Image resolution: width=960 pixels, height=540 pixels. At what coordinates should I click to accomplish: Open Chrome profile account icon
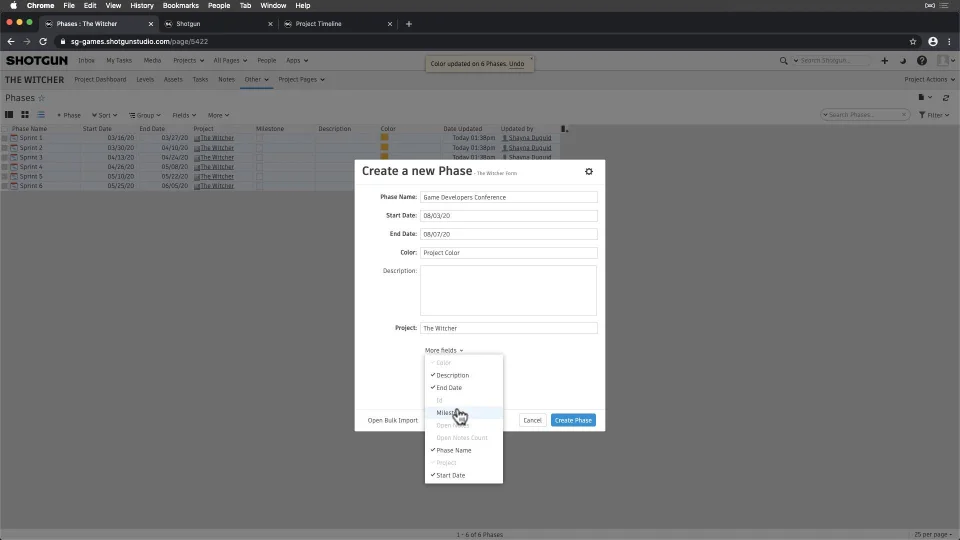pos(932,42)
